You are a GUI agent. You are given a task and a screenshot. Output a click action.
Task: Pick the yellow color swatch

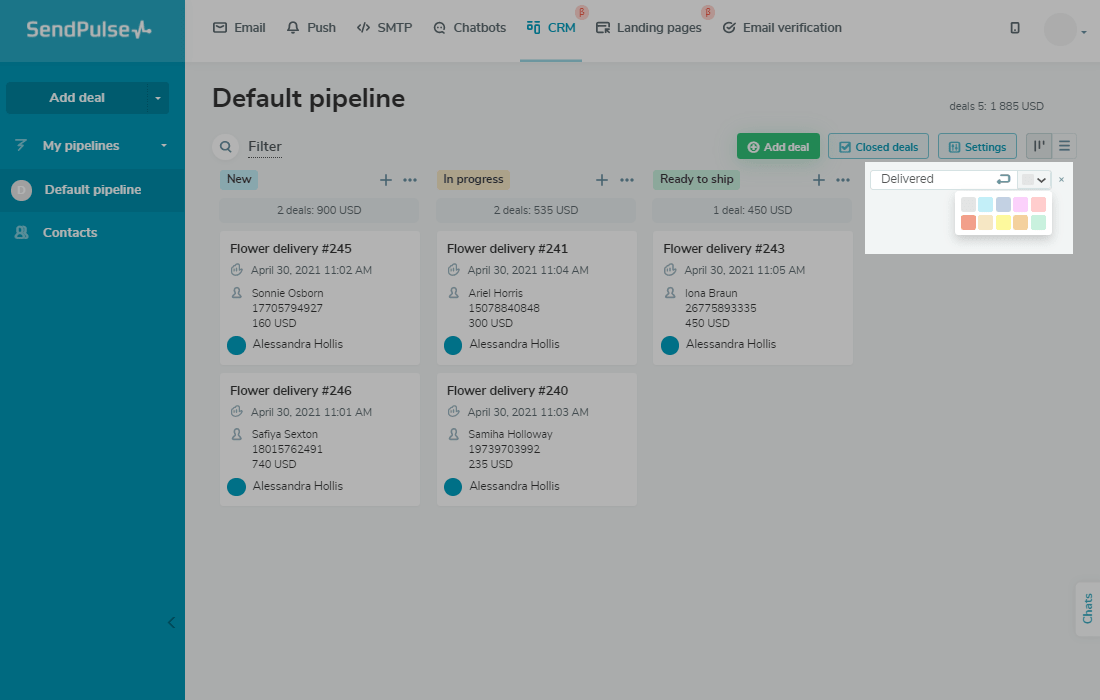coord(1003,222)
